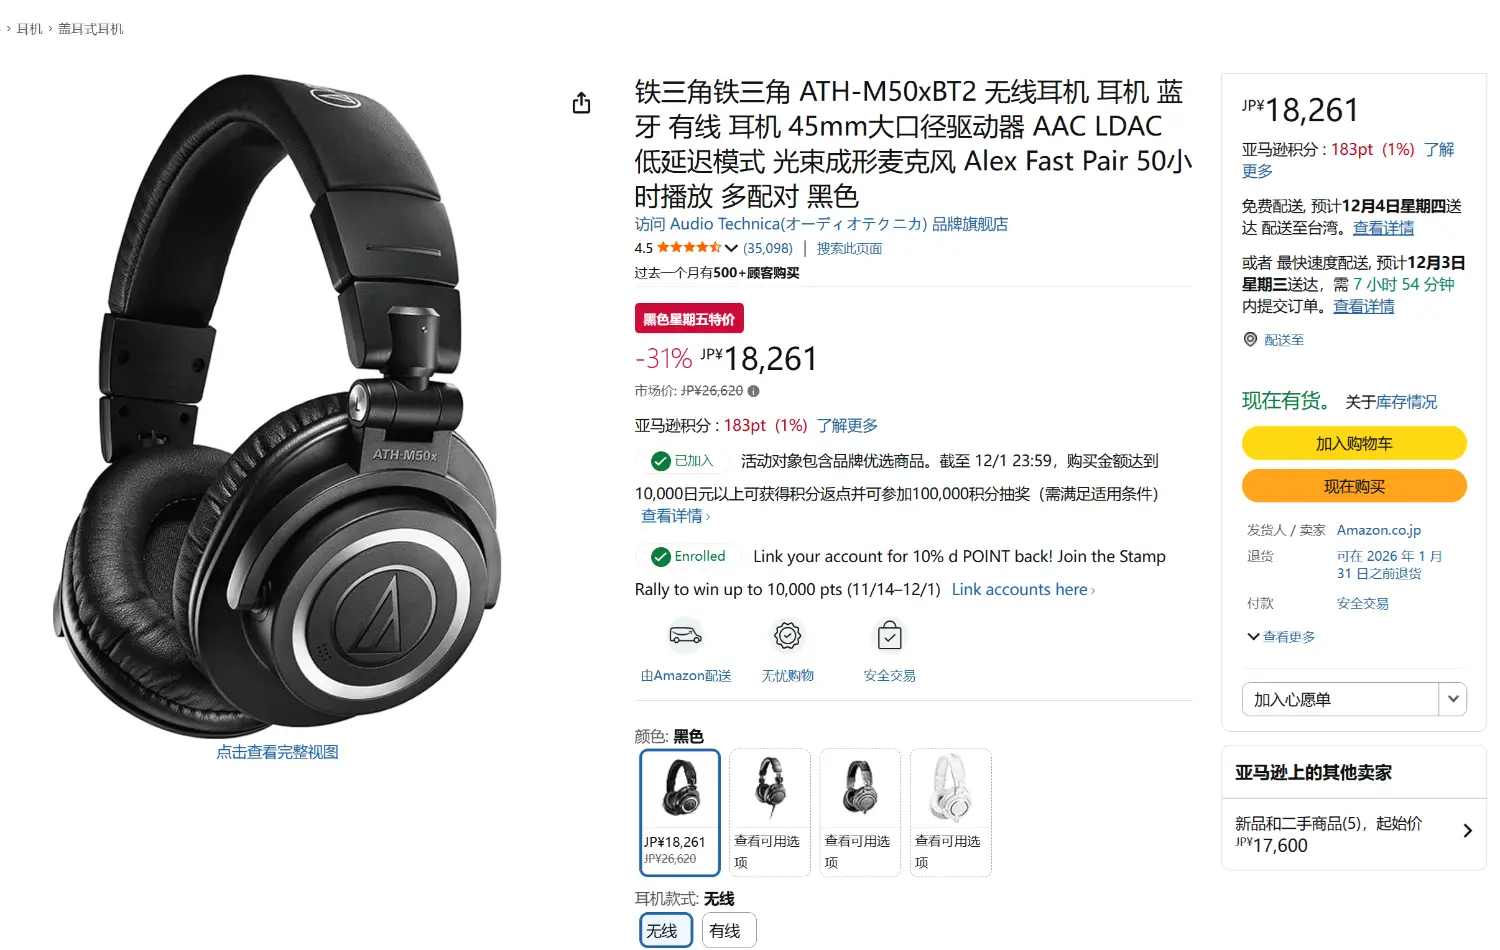Click the 现在购买 button
This screenshot has width=1500, height=950.
(x=1354, y=486)
